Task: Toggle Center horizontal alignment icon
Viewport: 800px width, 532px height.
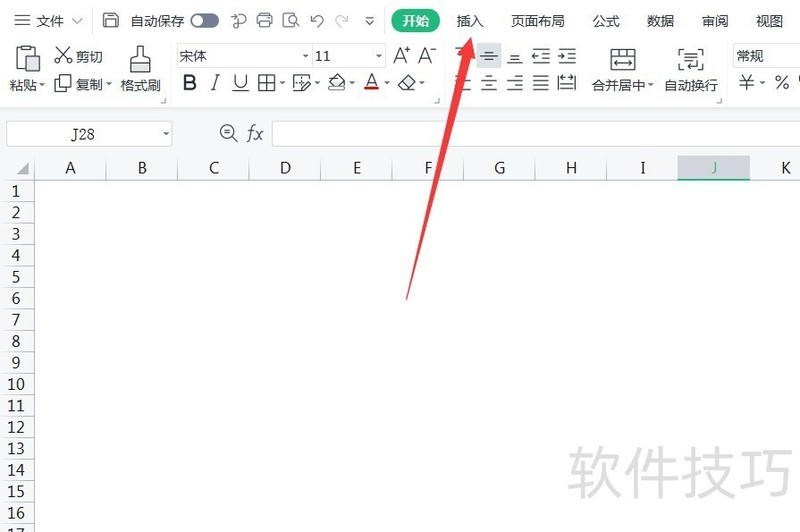Action: pos(489,83)
